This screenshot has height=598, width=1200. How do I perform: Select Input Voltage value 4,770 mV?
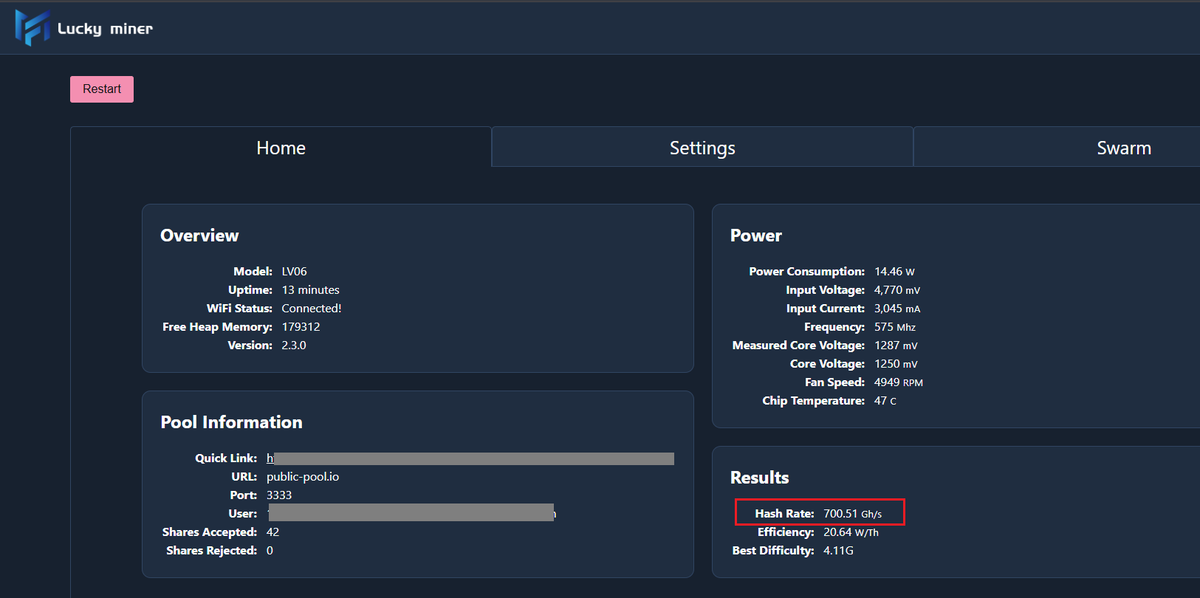click(897, 290)
